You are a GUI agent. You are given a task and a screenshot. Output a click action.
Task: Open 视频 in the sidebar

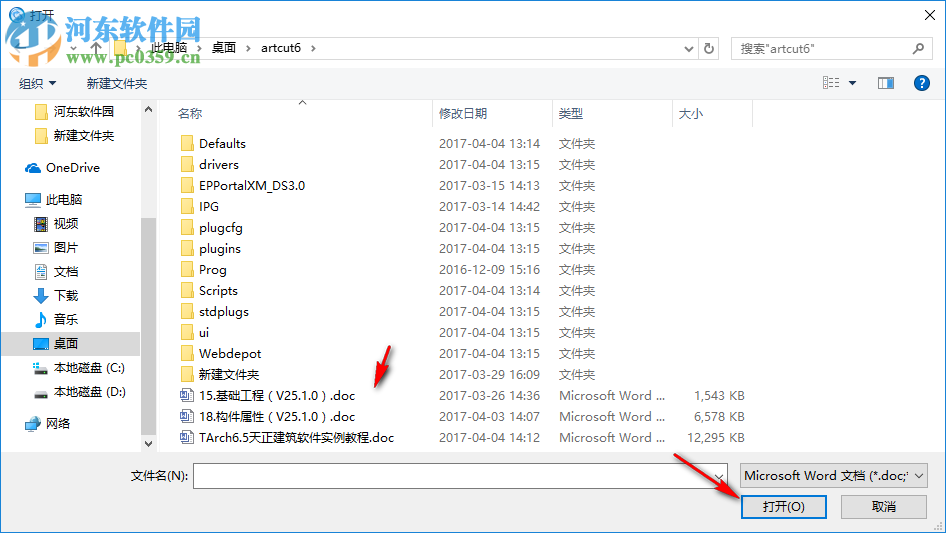pyautogui.click(x=56, y=223)
